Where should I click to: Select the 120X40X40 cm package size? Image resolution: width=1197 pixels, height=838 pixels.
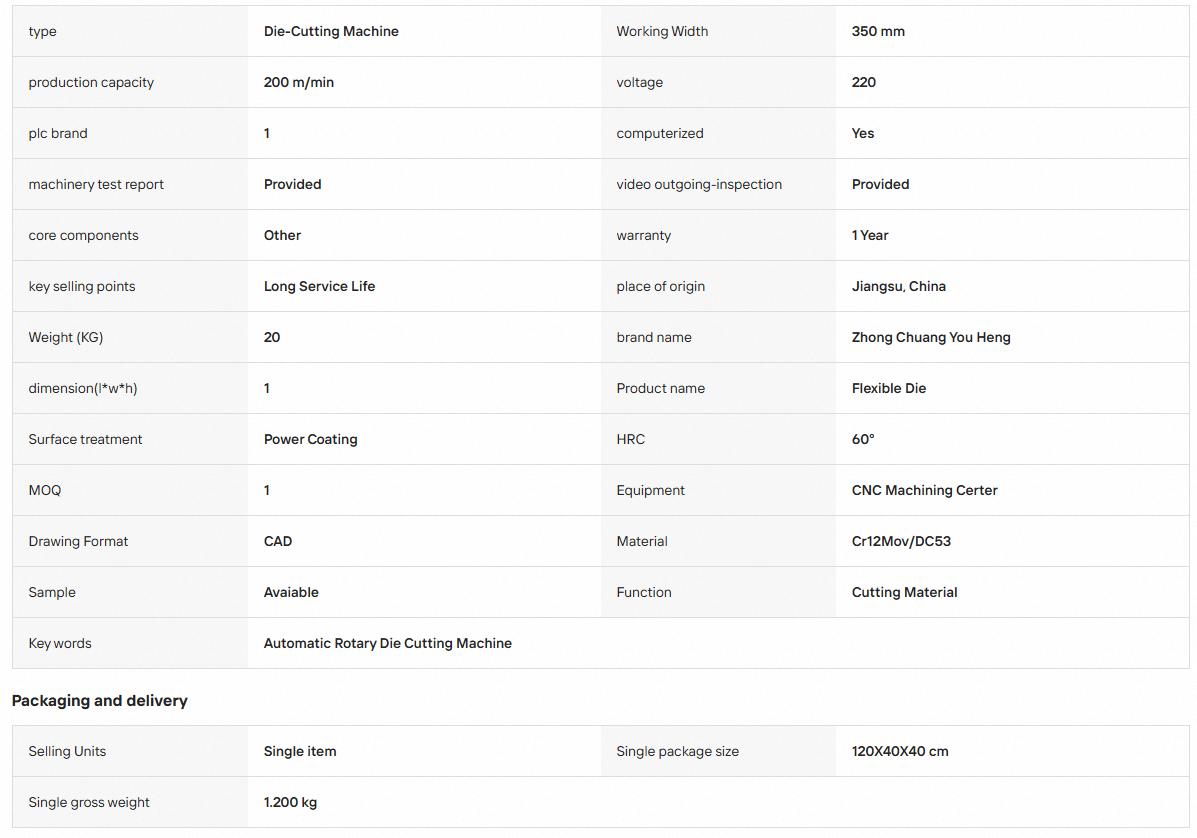coord(899,751)
